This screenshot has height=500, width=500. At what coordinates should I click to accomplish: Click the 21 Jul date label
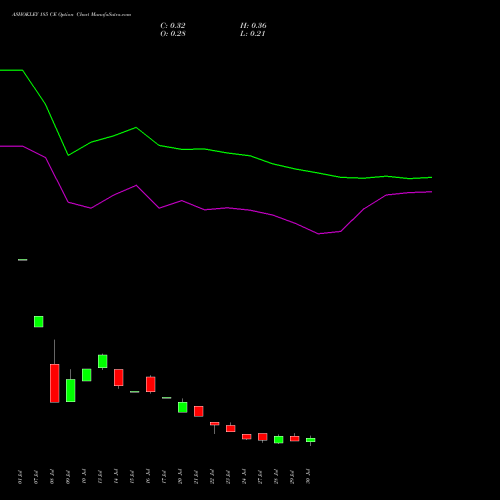[x=196, y=477]
